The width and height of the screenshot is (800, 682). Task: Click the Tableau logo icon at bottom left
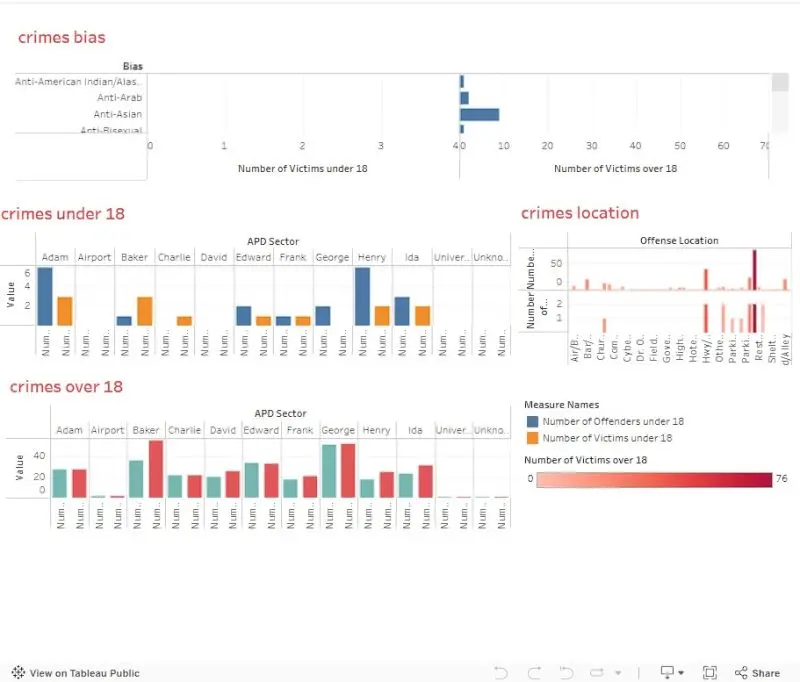pyautogui.click(x=18, y=672)
